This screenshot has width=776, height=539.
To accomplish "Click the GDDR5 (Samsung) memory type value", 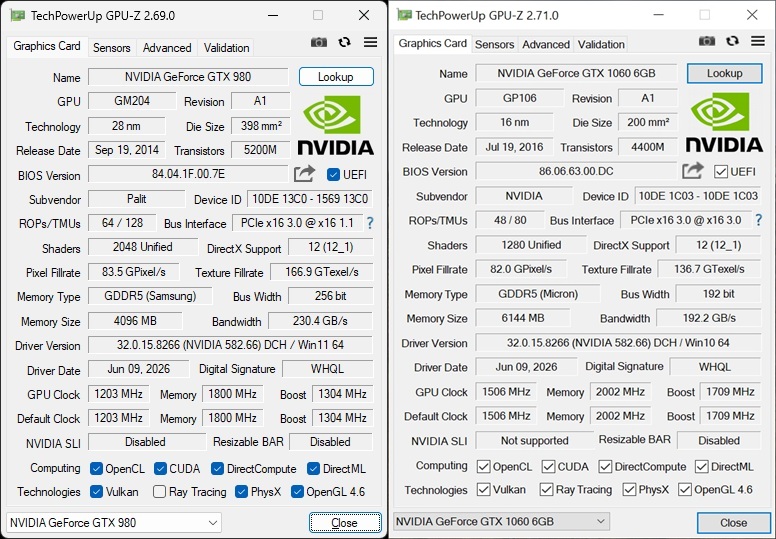I will [x=150, y=296].
